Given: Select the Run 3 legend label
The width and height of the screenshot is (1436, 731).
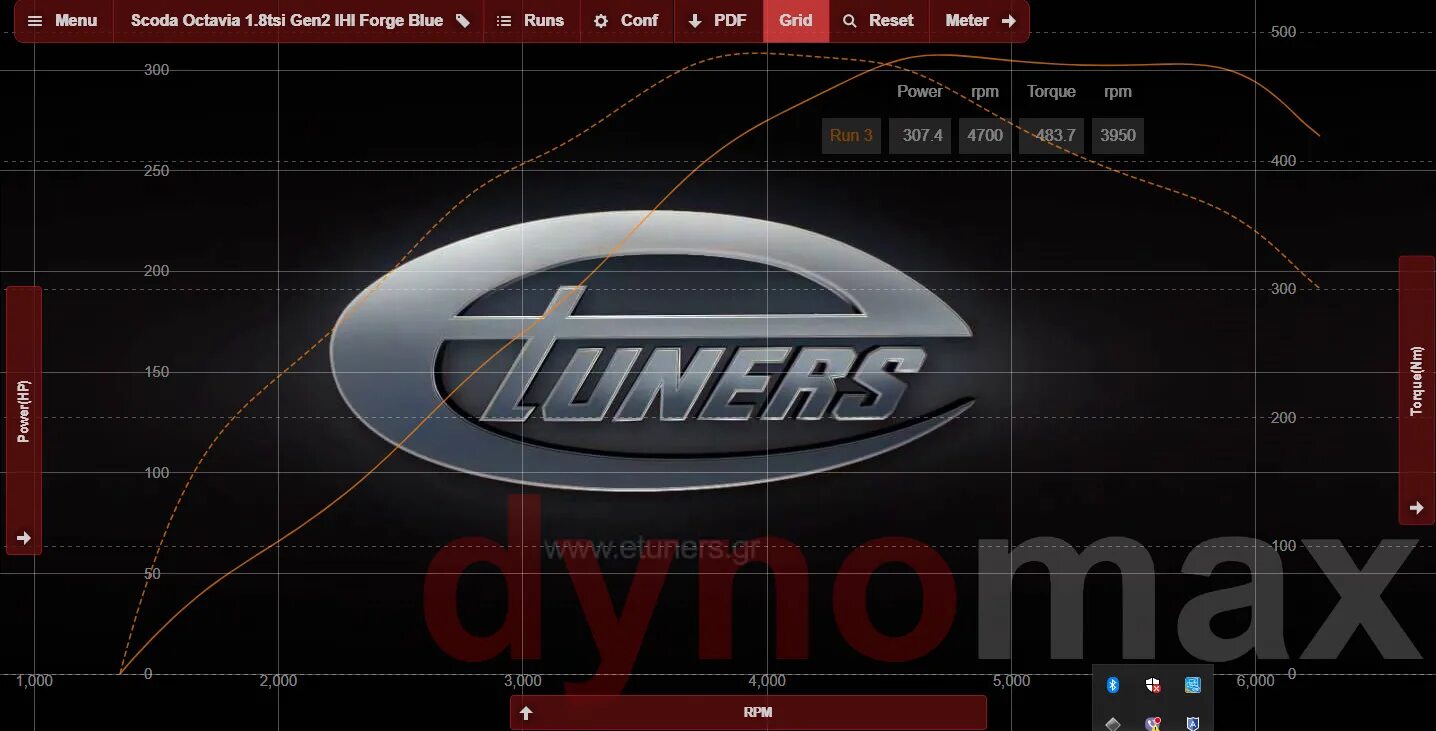Looking at the screenshot, I should [x=851, y=135].
